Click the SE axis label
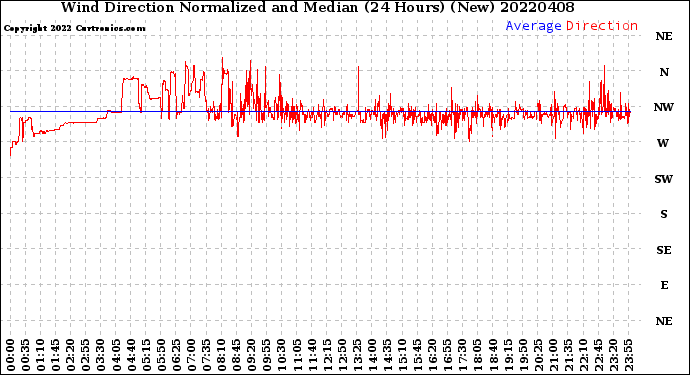The height and width of the screenshot is (375, 690). point(664,250)
